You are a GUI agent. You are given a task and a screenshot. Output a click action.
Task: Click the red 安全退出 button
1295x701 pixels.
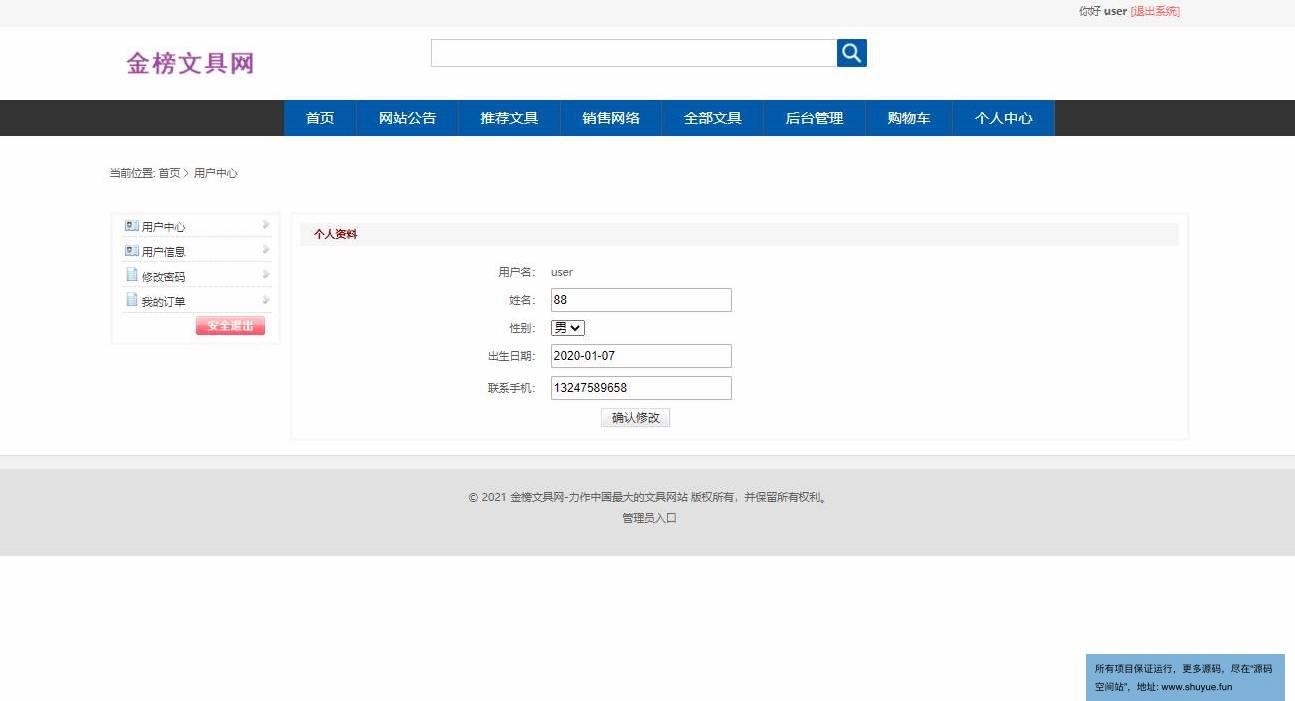tap(230, 326)
